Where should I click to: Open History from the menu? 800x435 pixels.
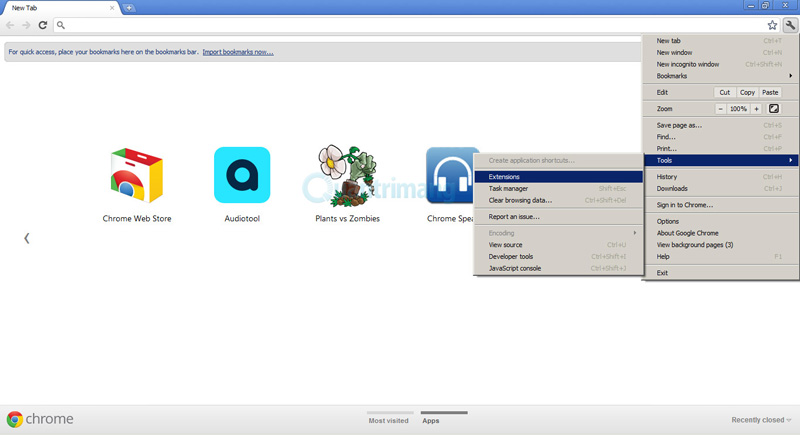pyautogui.click(x=720, y=177)
